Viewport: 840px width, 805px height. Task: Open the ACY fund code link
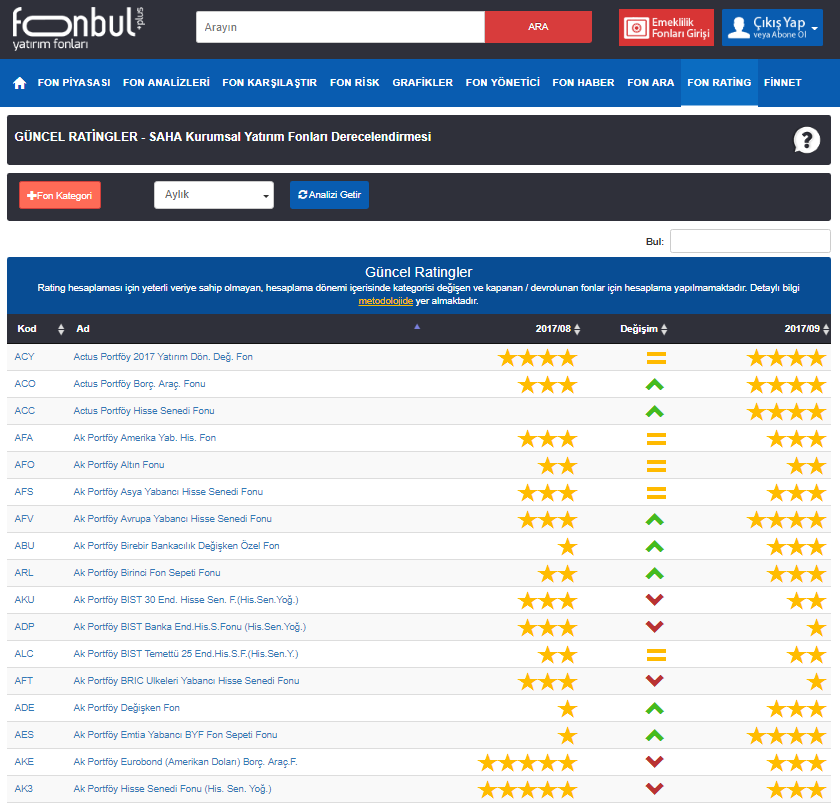[x=24, y=357]
